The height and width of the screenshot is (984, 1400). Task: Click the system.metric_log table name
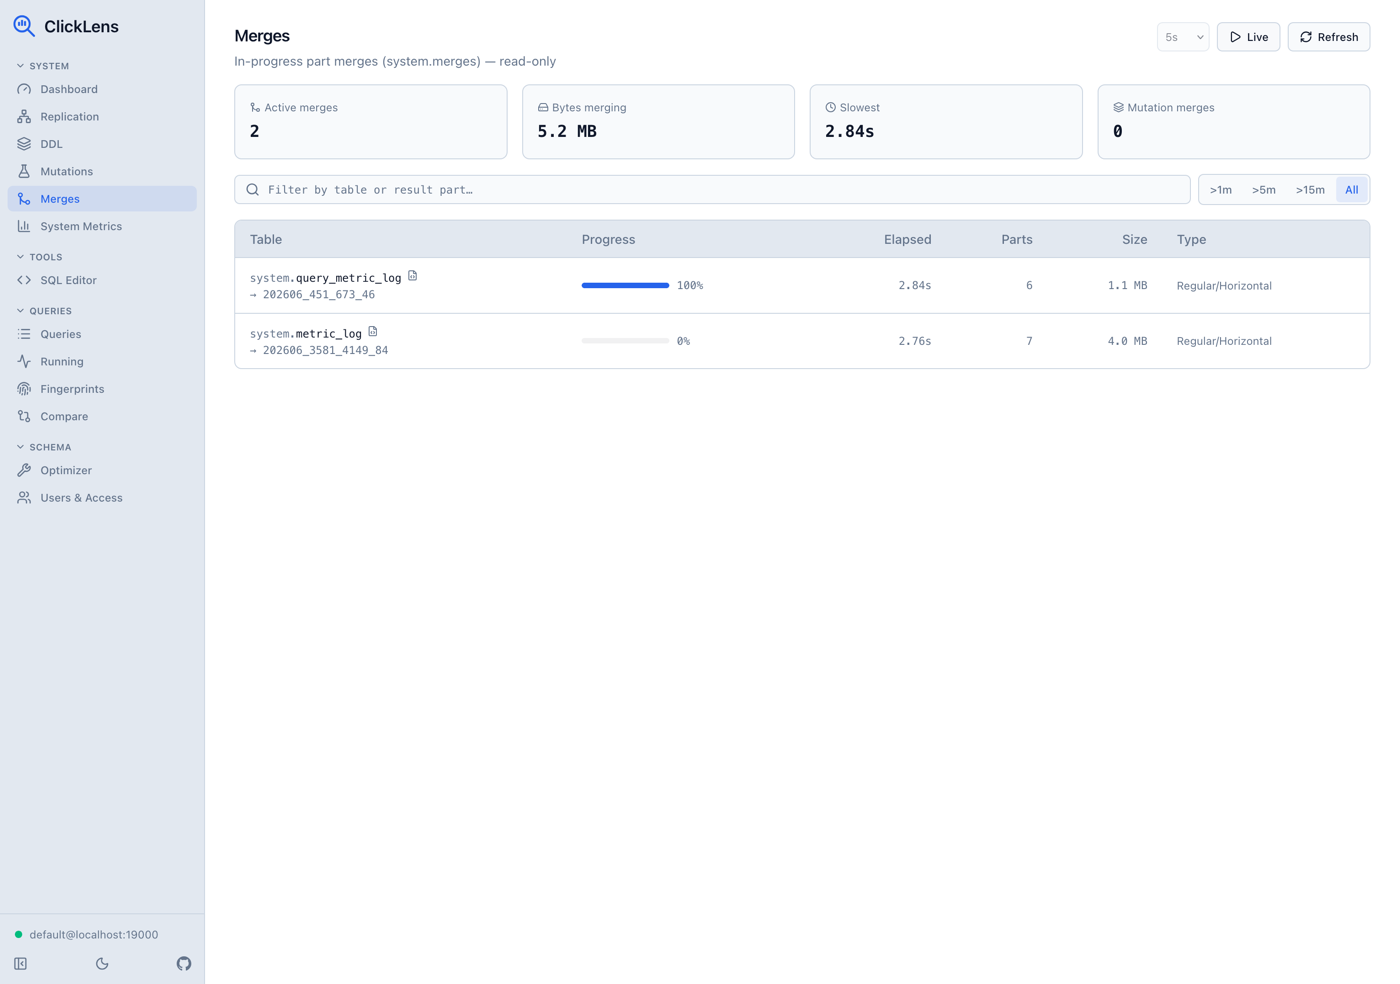306,334
